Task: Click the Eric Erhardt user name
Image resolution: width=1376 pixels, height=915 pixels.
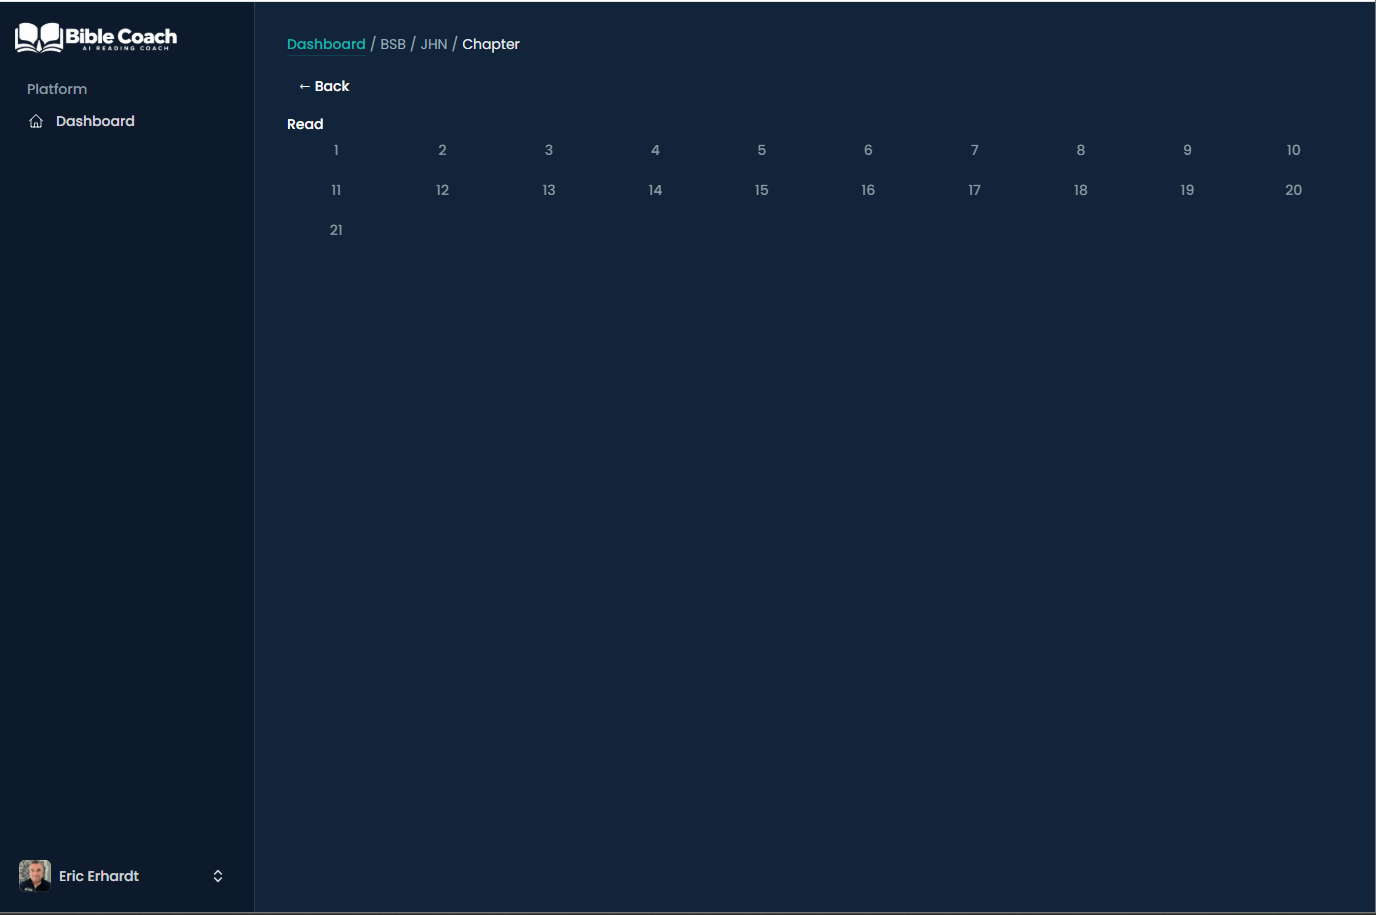Action: tap(99, 876)
